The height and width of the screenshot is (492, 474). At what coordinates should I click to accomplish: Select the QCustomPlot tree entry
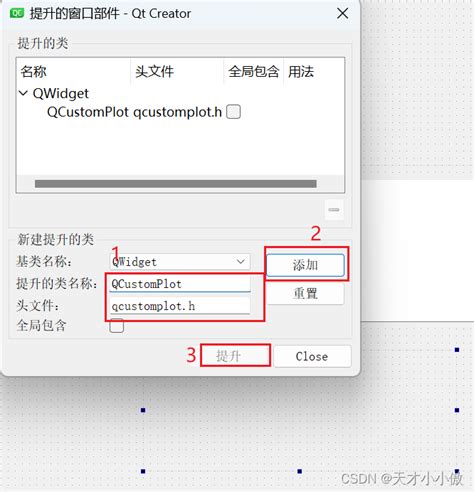click(88, 112)
